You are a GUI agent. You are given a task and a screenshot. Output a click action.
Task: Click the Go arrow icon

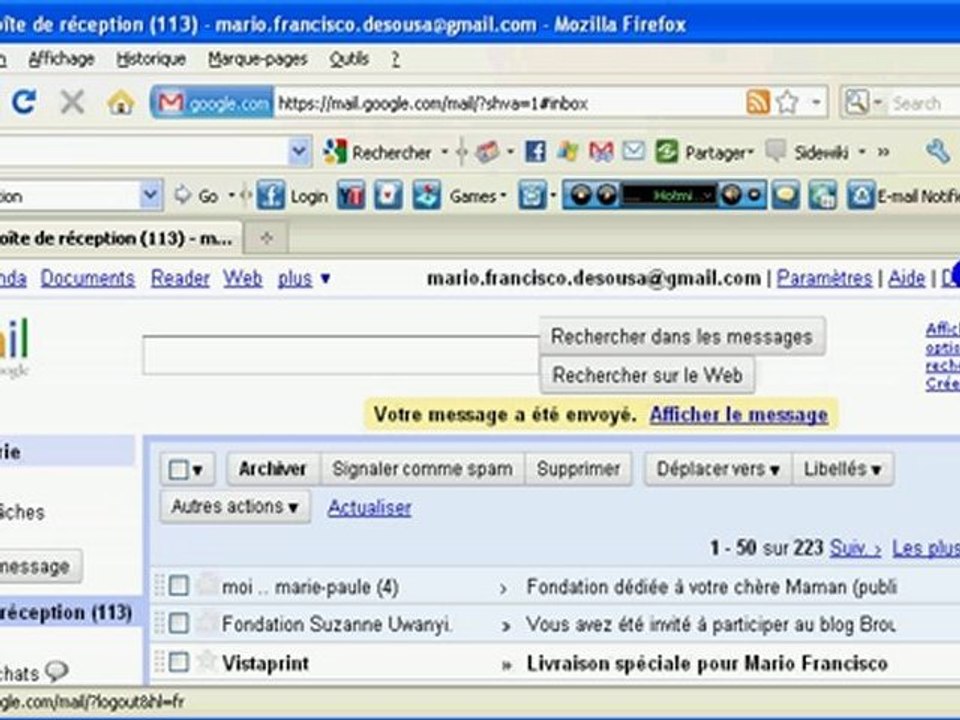tap(182, 195)
